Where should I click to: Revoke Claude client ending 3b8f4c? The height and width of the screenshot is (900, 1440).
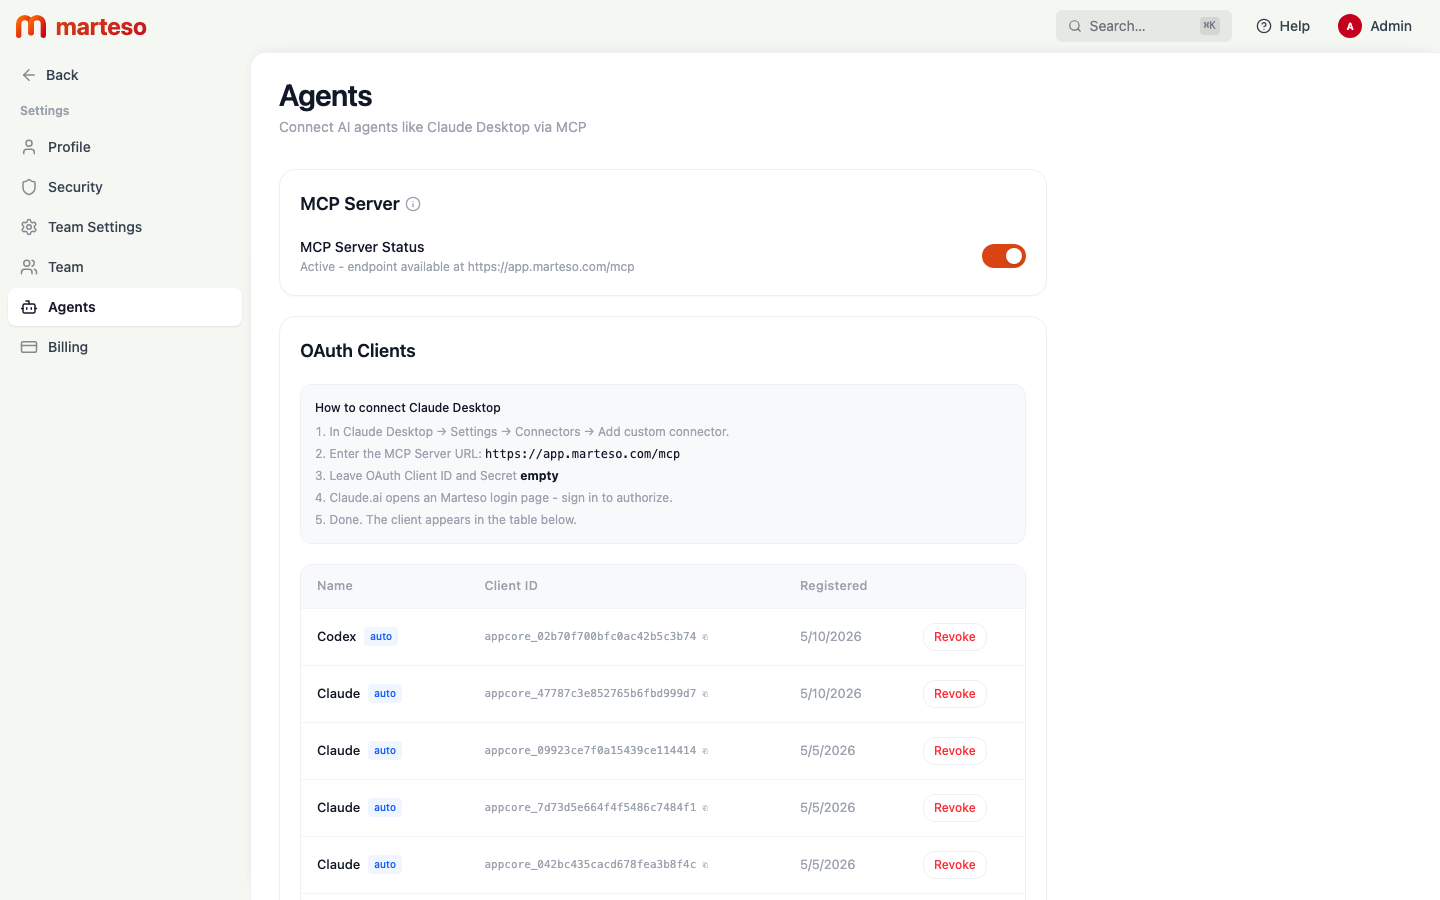954,865
